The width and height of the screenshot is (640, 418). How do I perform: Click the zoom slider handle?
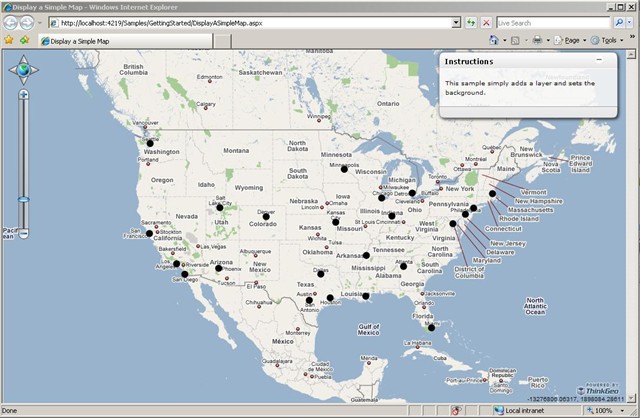point(24,200)
